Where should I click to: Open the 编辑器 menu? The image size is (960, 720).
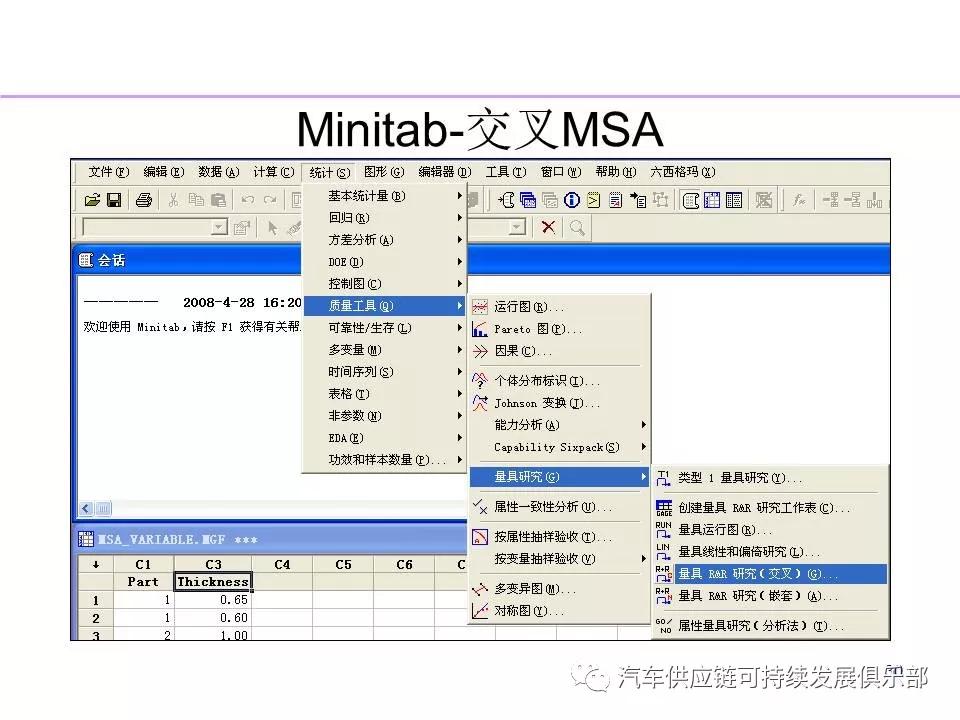[445, 172]
